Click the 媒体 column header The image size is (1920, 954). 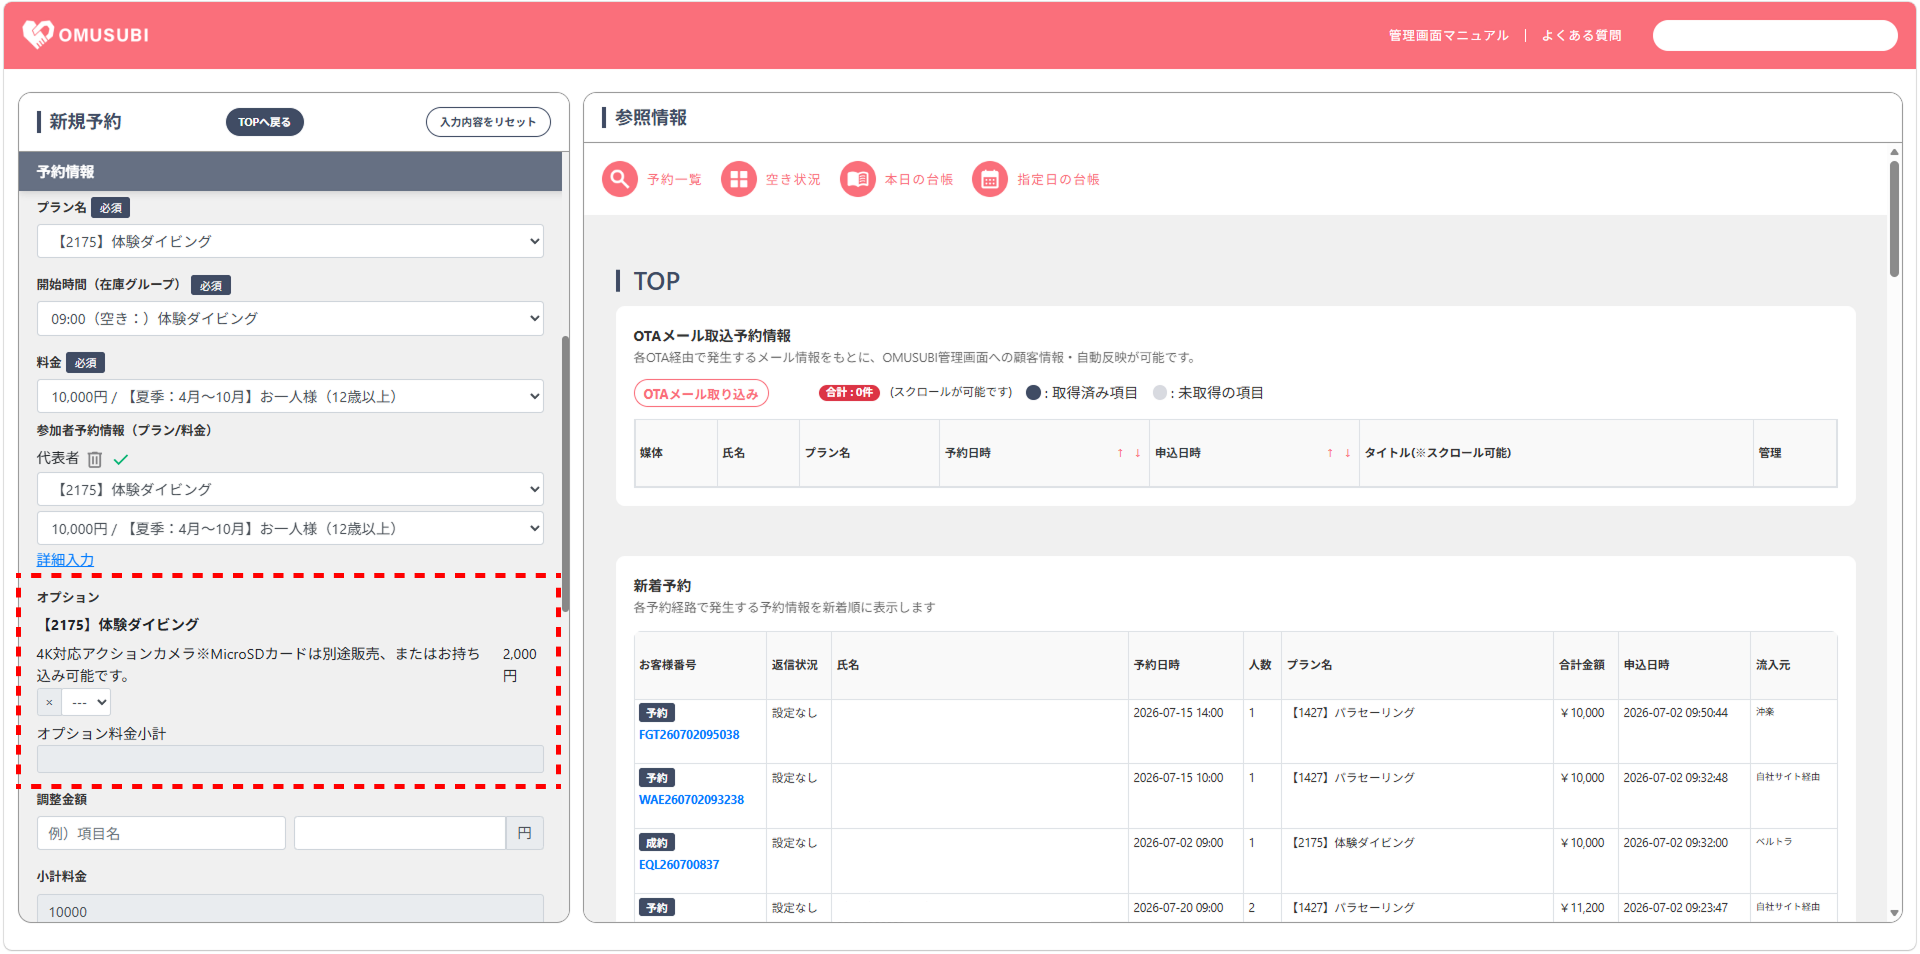676,453
